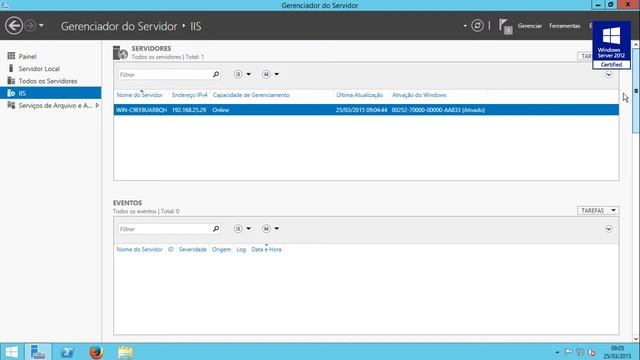Open dropdown arrow left of refresh icon
Screen dimensions: 640x360
pos(465,26)
